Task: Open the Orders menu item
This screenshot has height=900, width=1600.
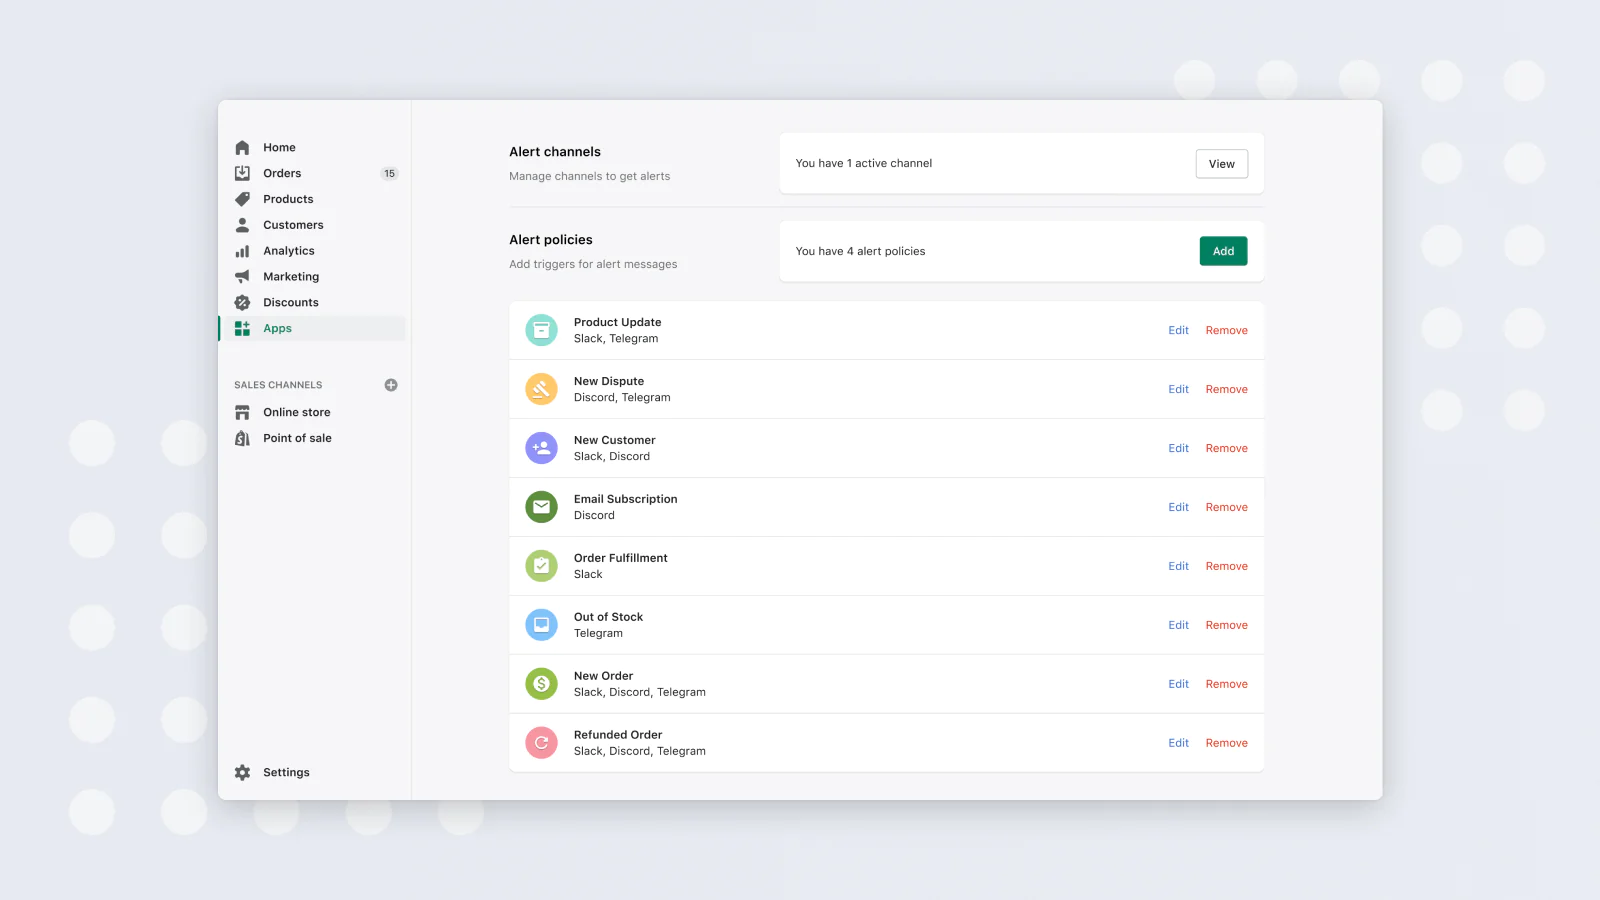Action: point(282,173)
